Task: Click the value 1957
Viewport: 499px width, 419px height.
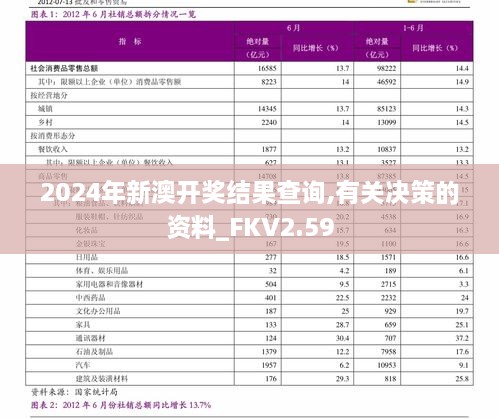Action: point(269,365)
